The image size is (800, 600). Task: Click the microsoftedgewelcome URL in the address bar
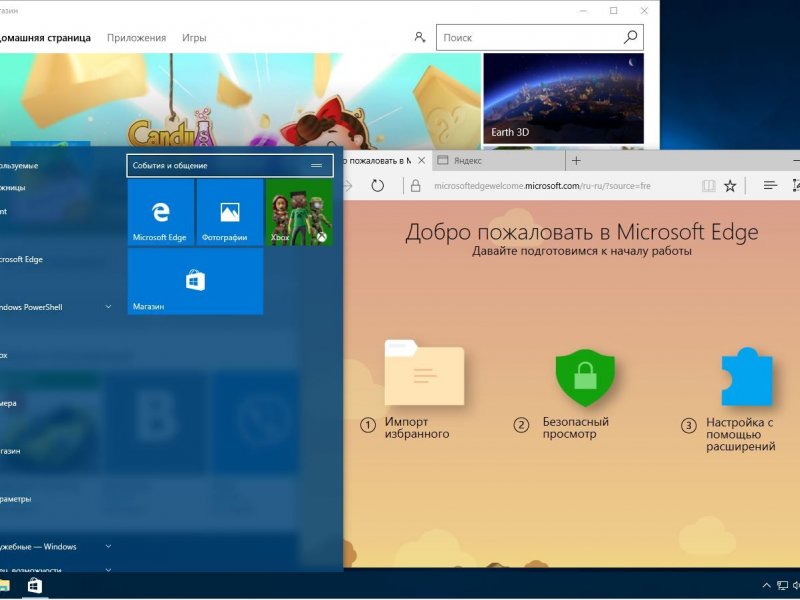pos(542,186)
